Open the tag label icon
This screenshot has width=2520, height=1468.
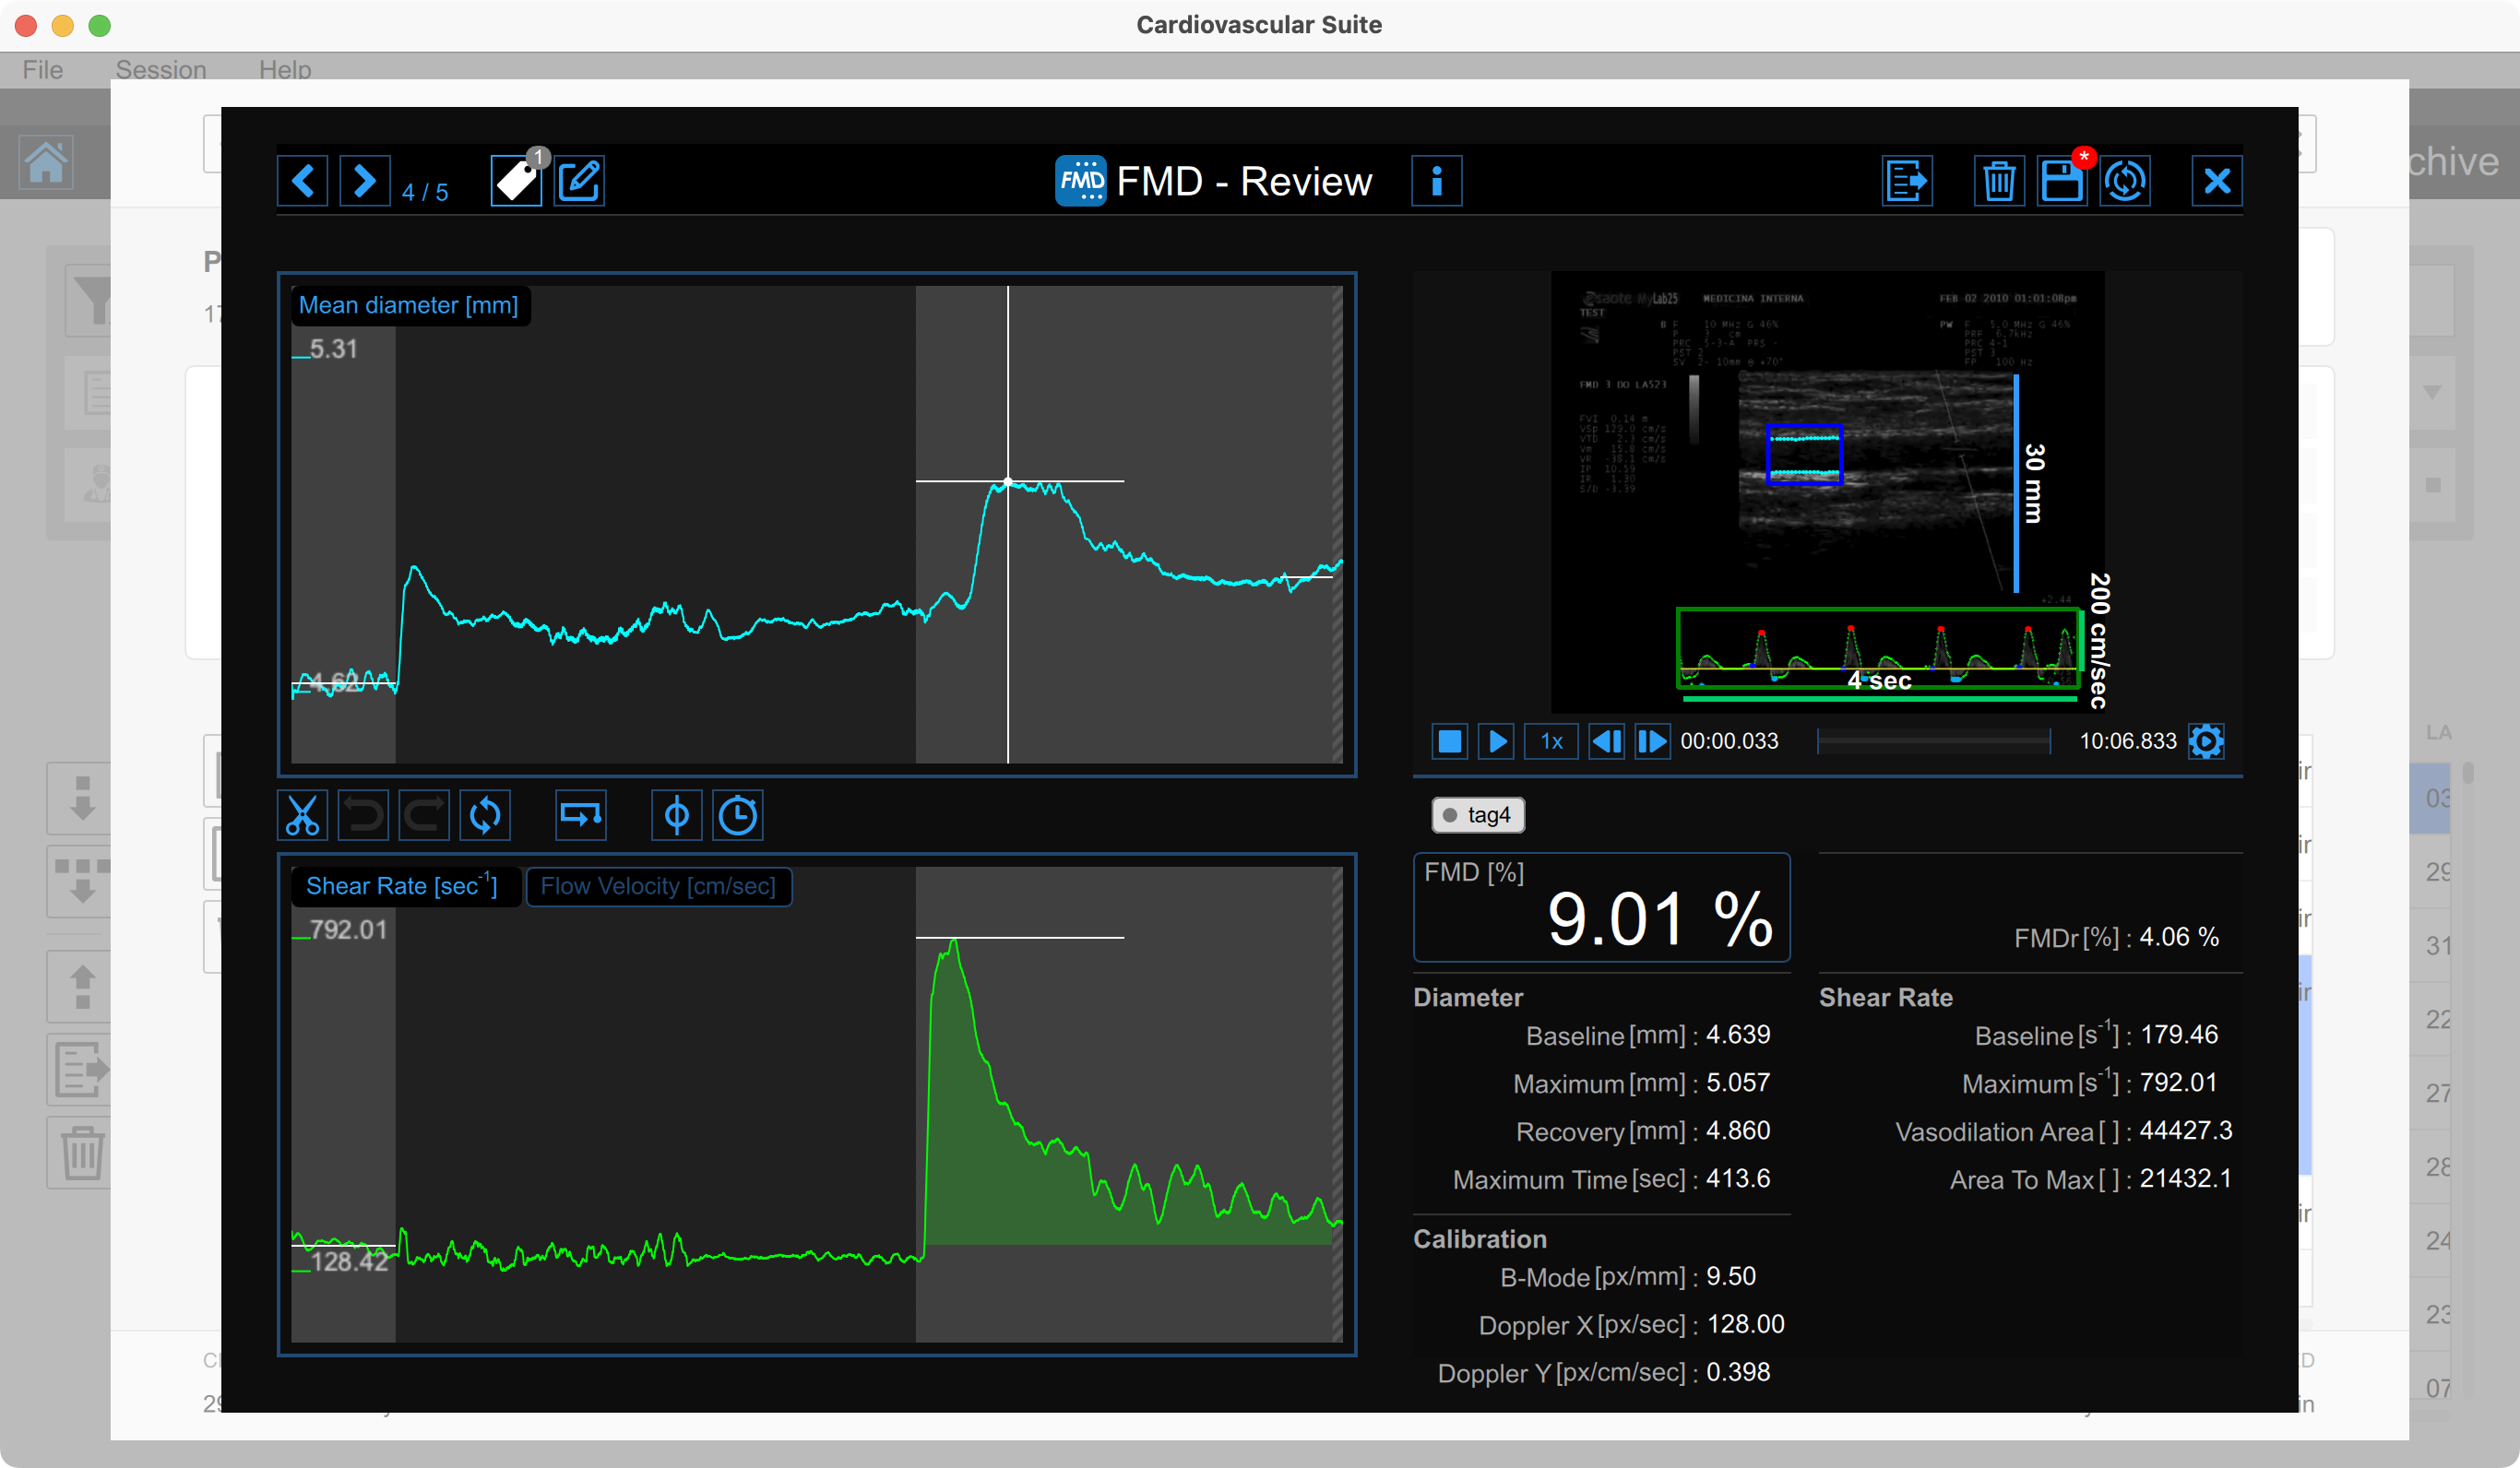coord(516,181)
